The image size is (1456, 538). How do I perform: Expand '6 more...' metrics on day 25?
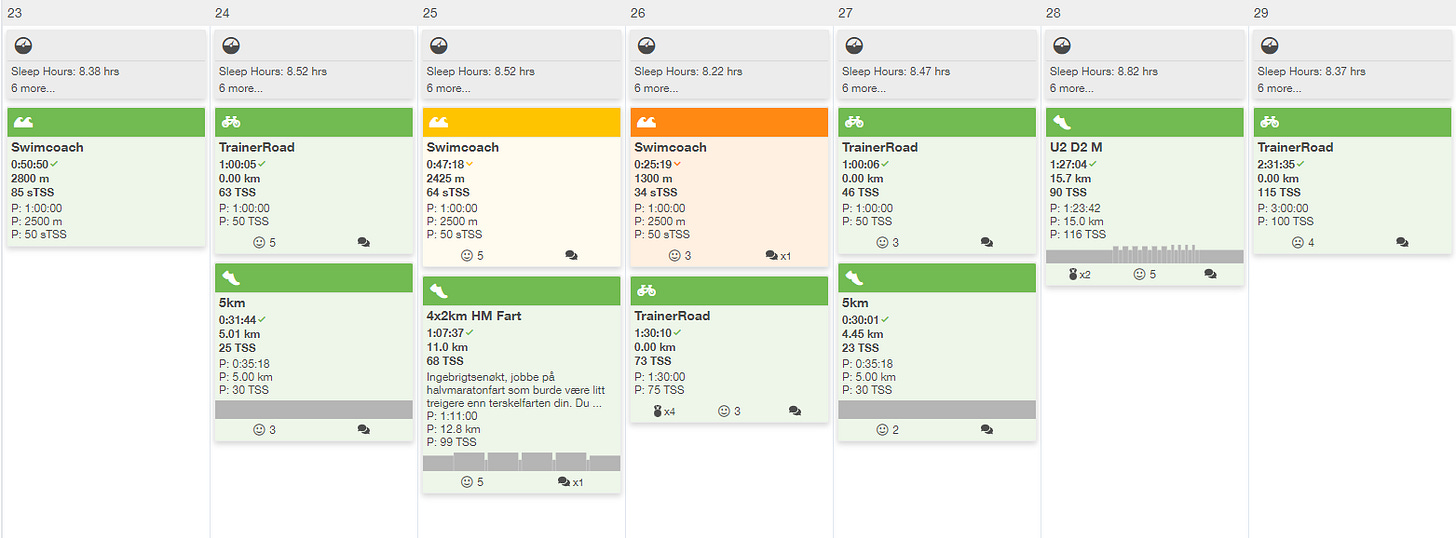click(x=449, y=88)
